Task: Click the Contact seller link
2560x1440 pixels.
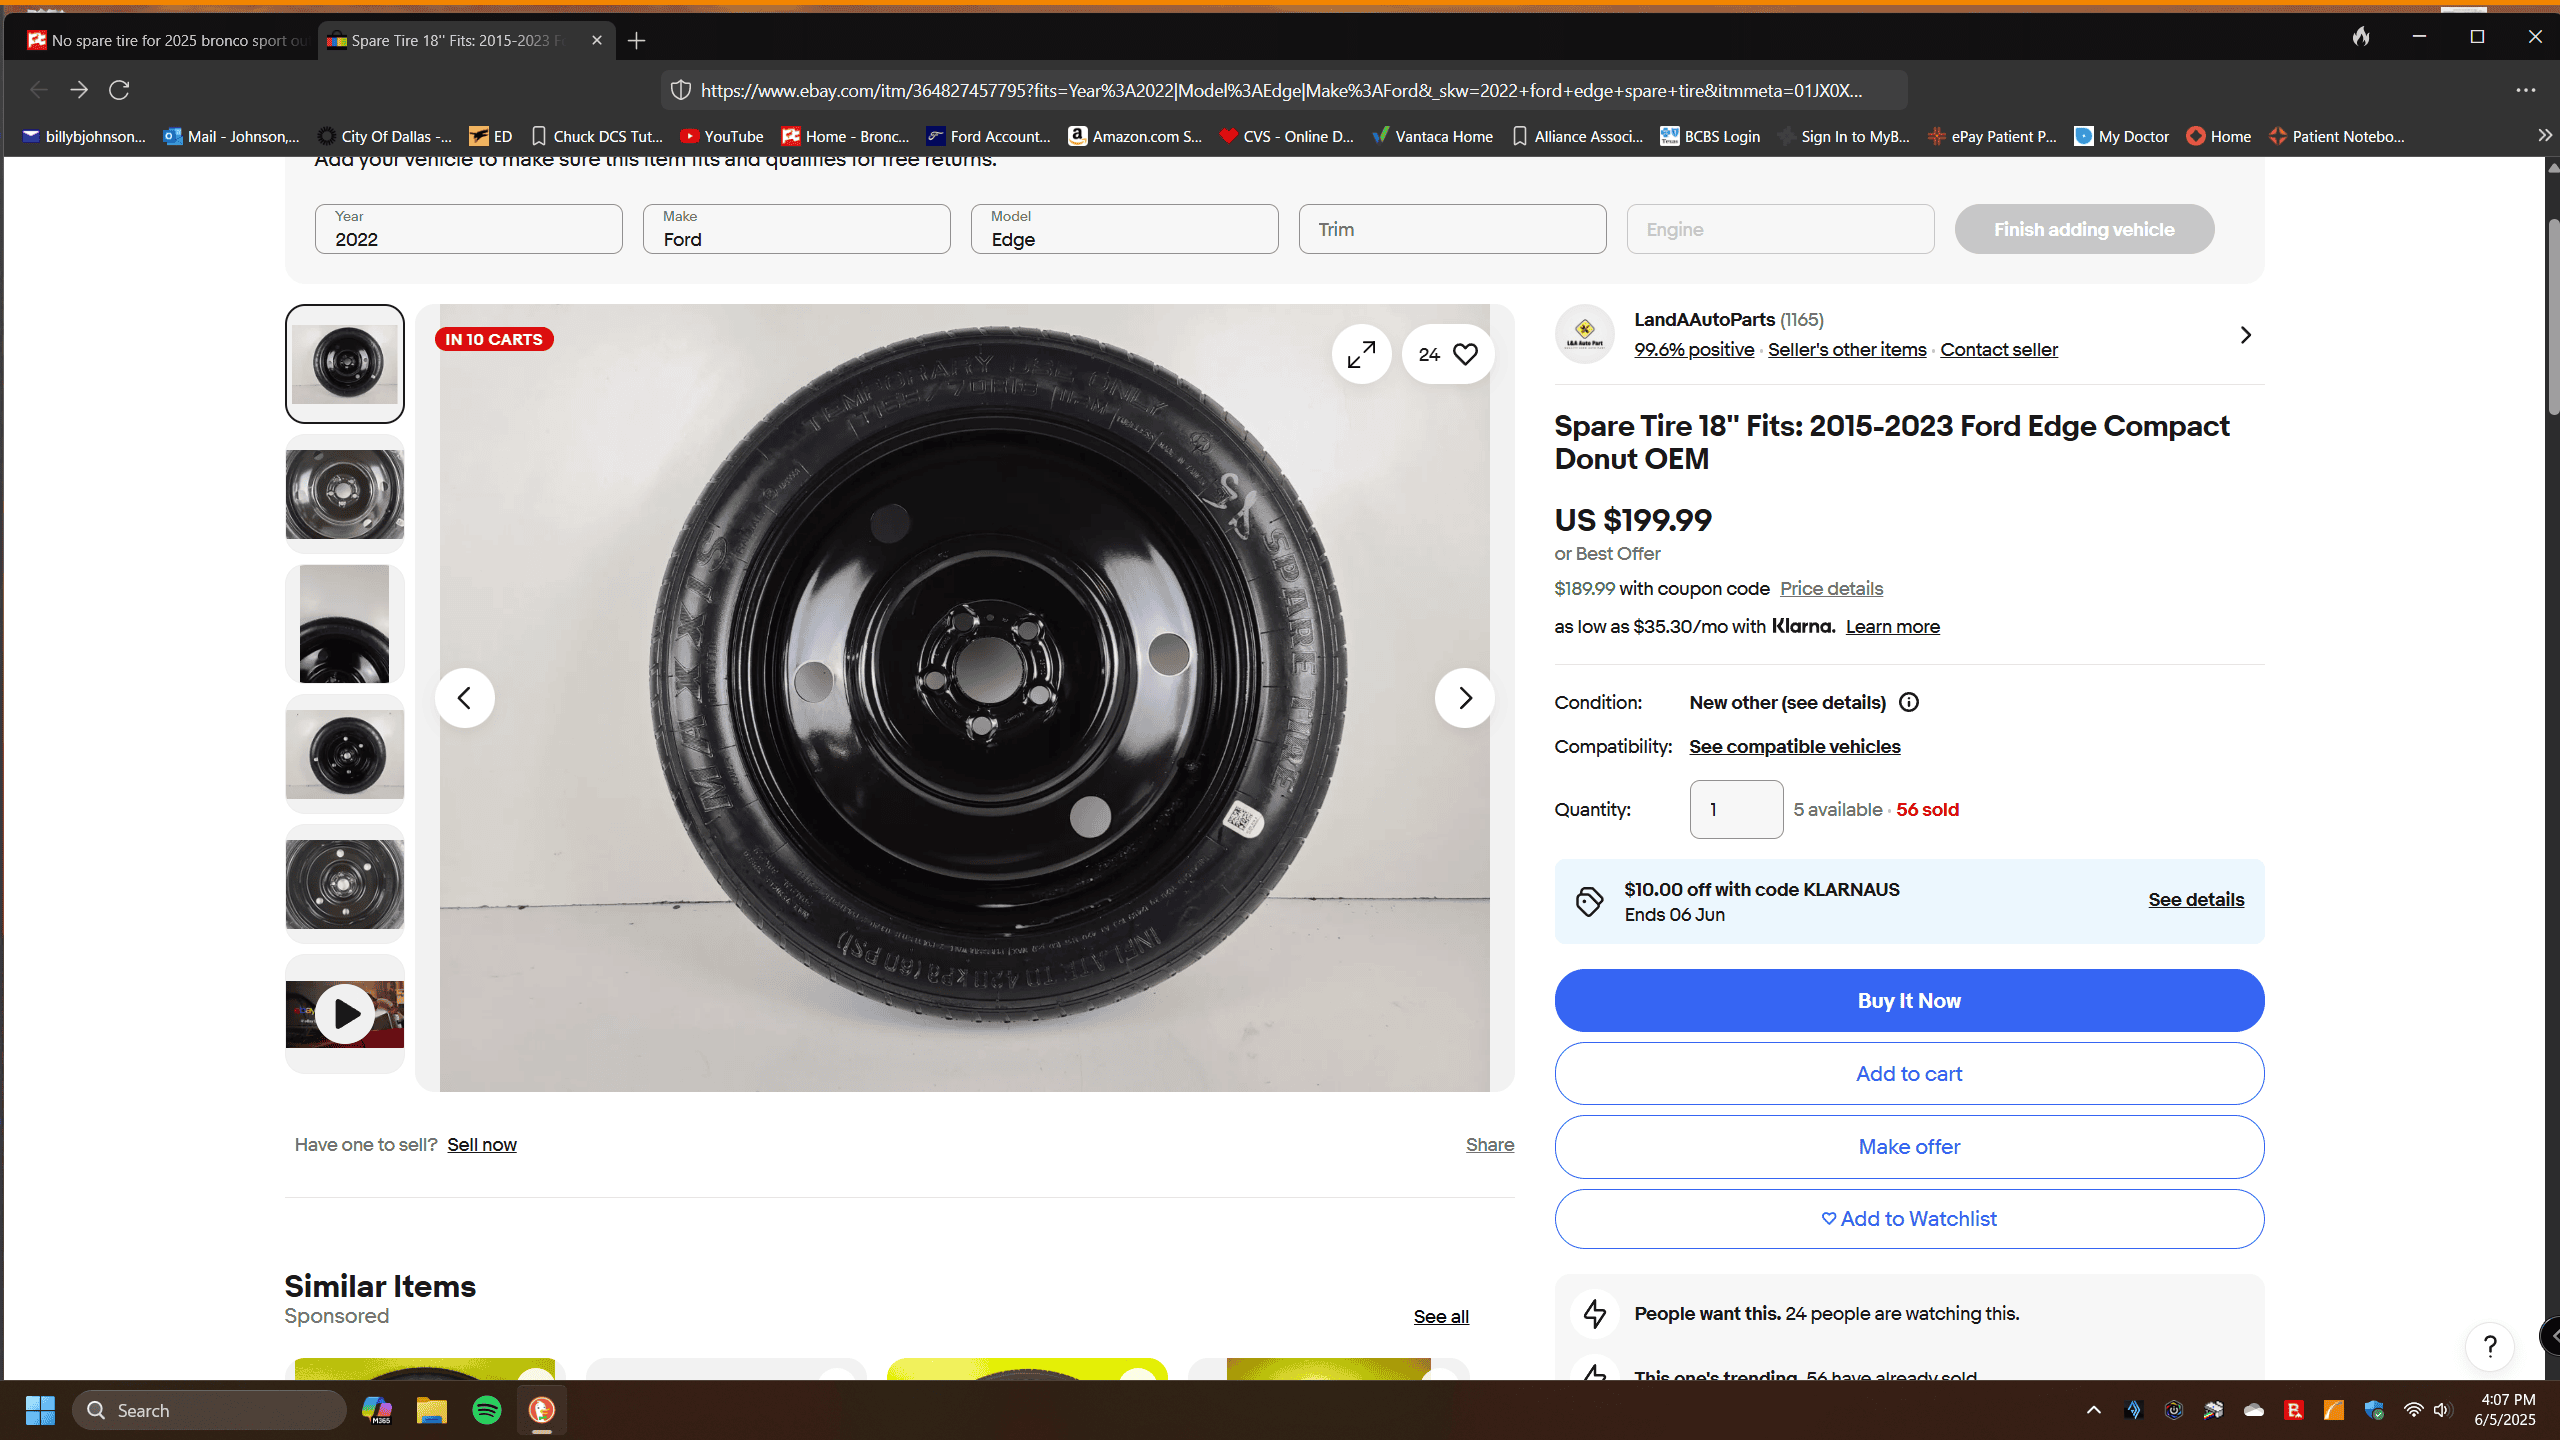Action: 1999,350
